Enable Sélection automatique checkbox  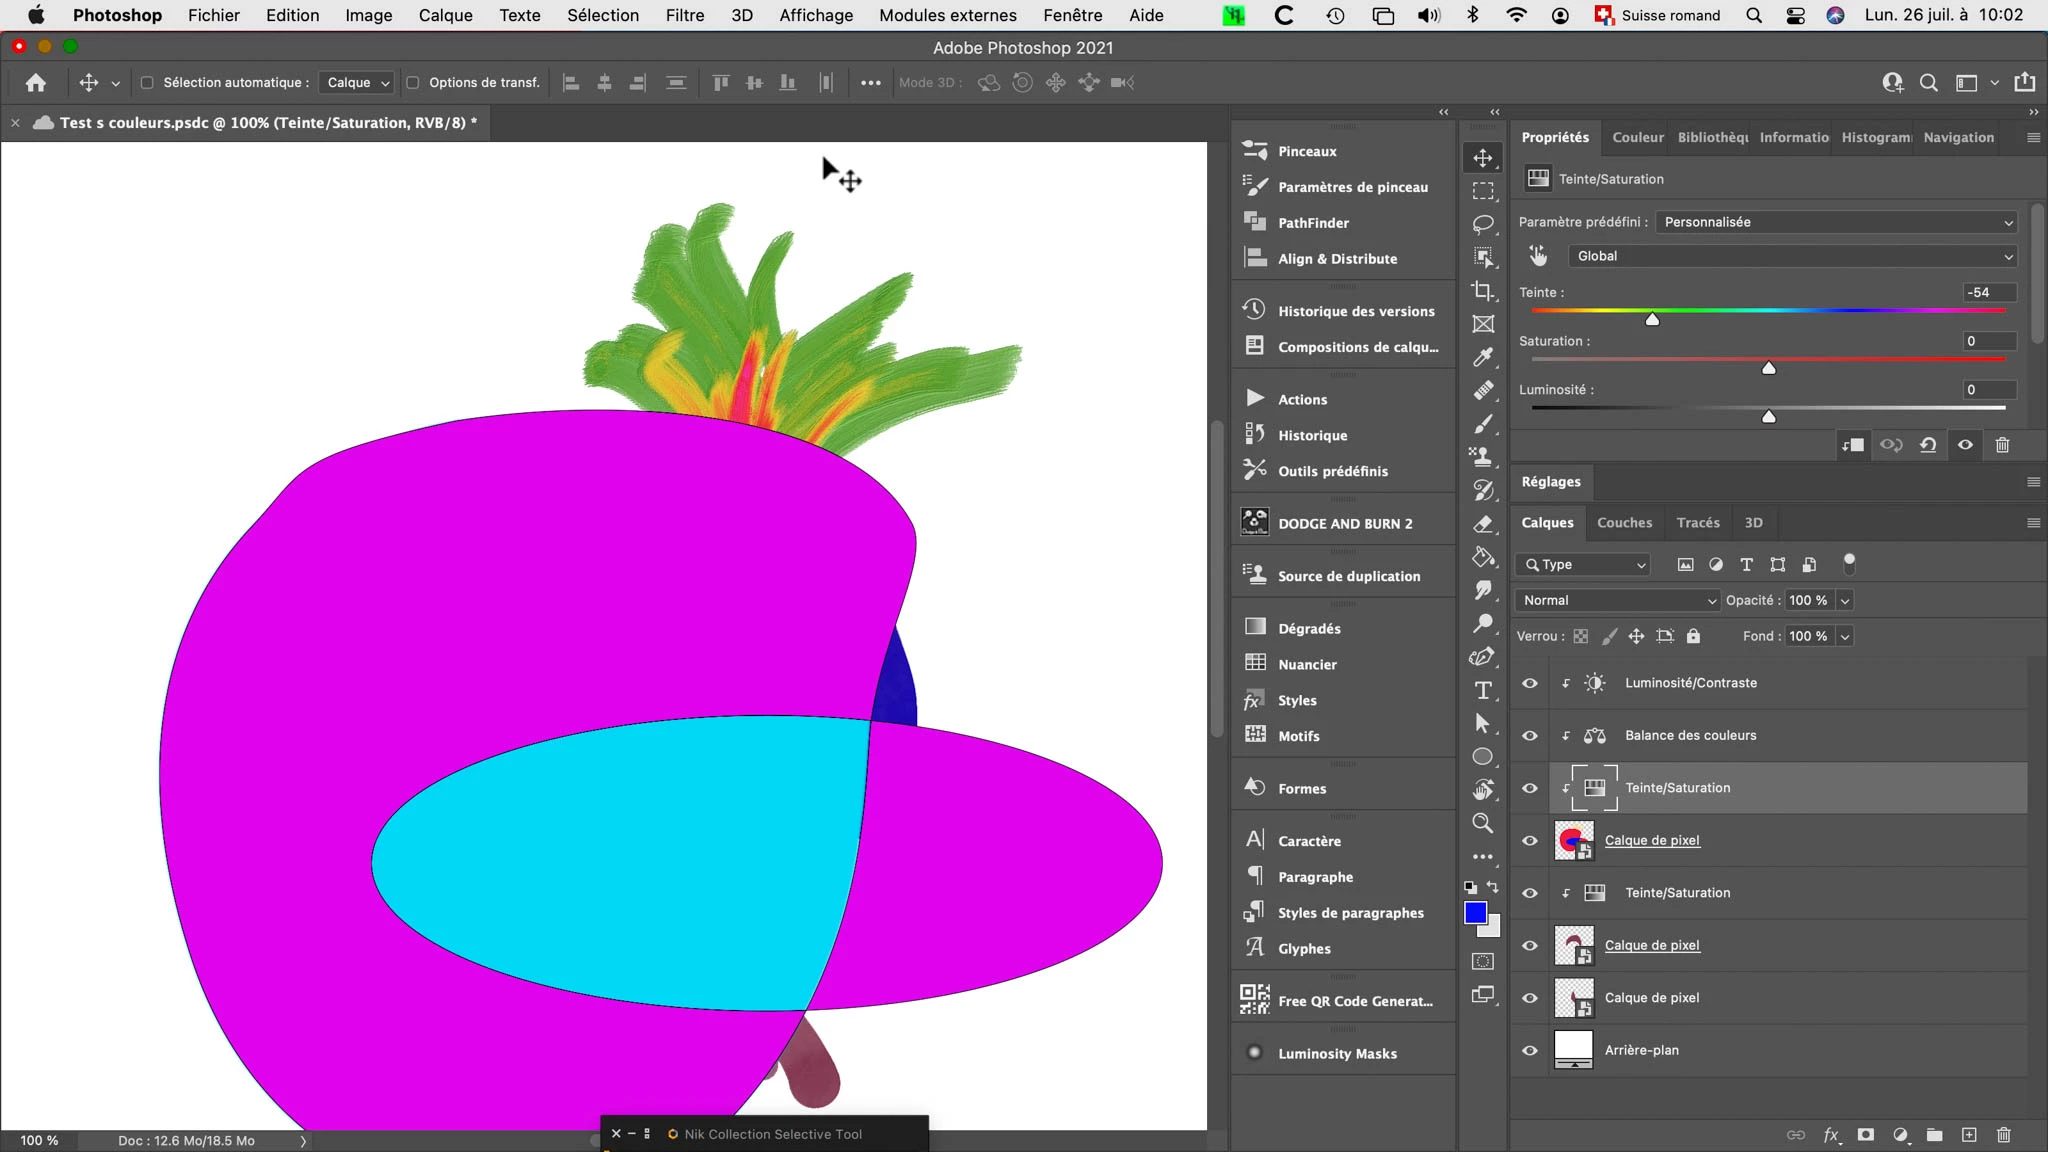click(x=147, y=83)
